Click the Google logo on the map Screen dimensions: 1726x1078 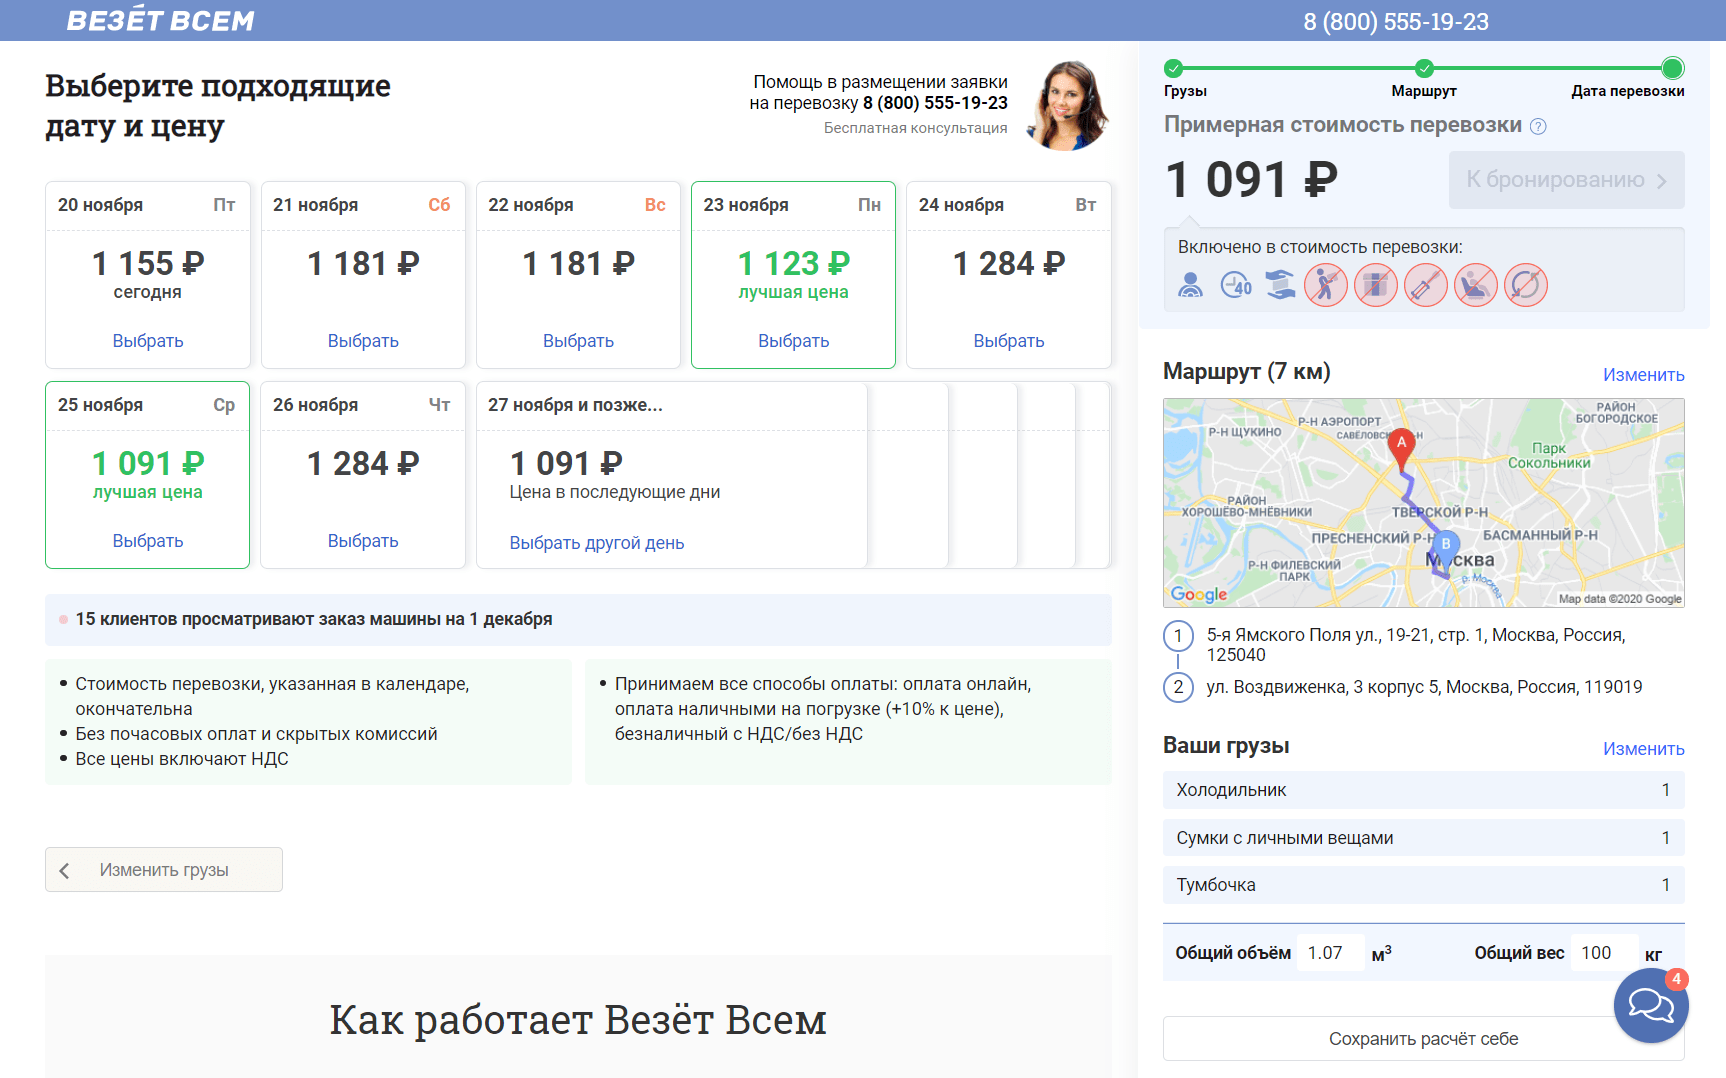(x=1199, y=594)
